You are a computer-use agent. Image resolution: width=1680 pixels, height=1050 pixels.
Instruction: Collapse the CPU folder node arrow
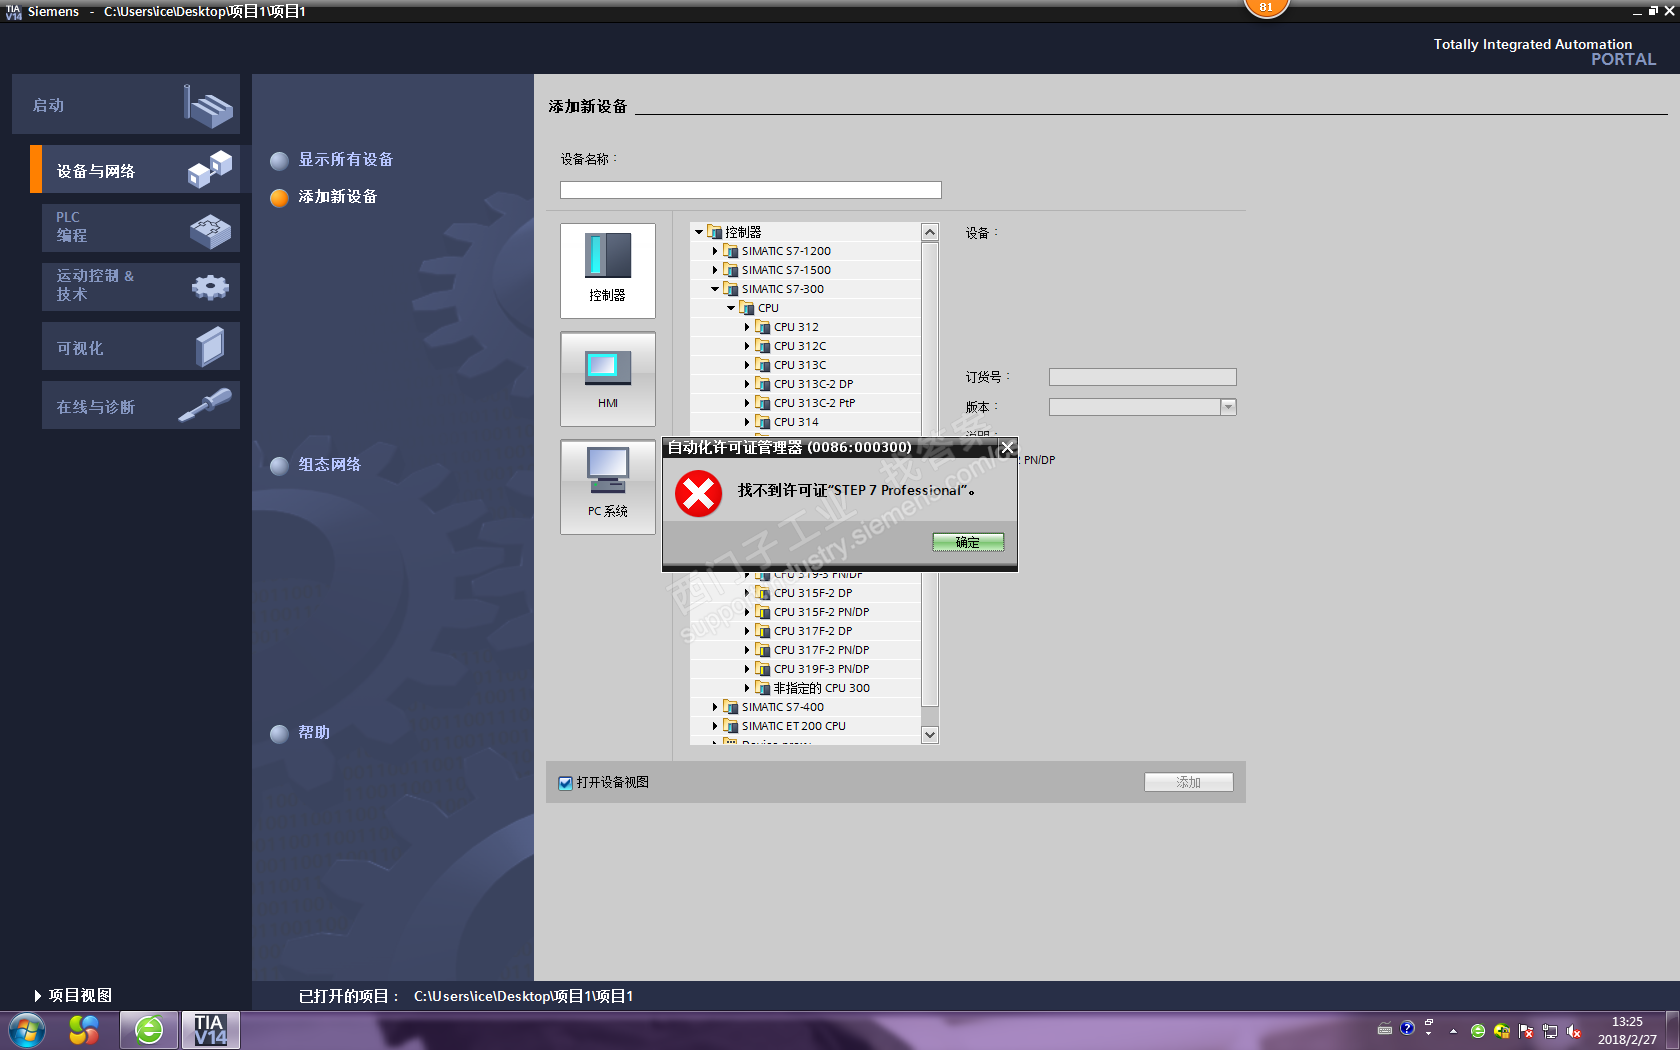[x=731, y=308]
